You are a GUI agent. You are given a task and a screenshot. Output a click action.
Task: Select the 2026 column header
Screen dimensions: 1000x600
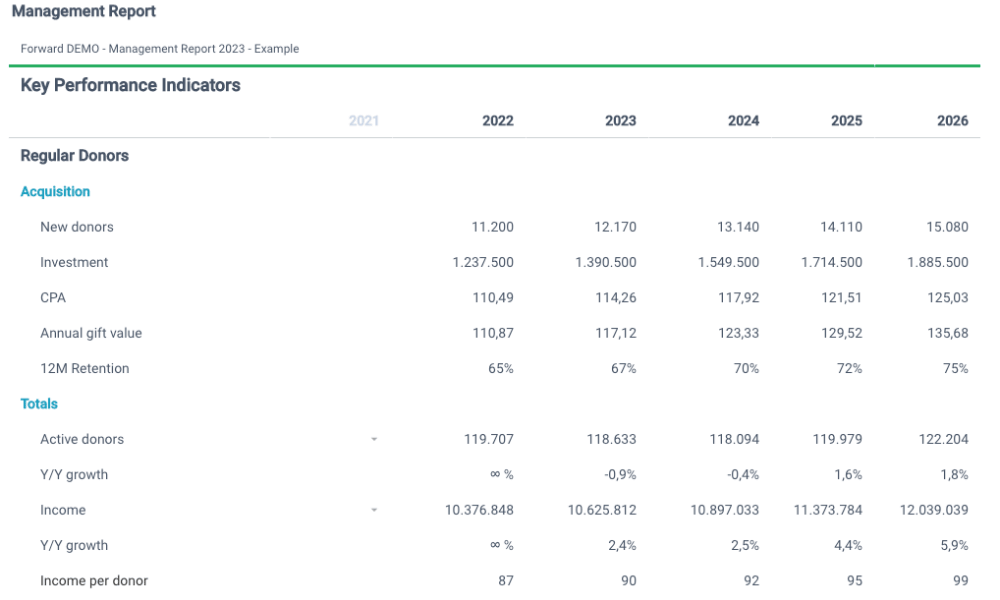952,121
